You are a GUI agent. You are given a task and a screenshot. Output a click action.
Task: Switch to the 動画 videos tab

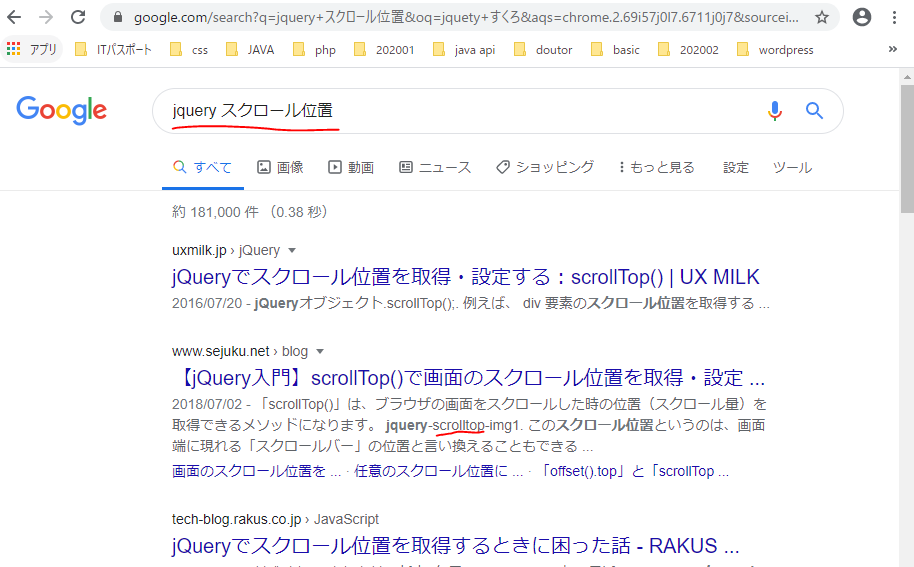tap(351, 168)
